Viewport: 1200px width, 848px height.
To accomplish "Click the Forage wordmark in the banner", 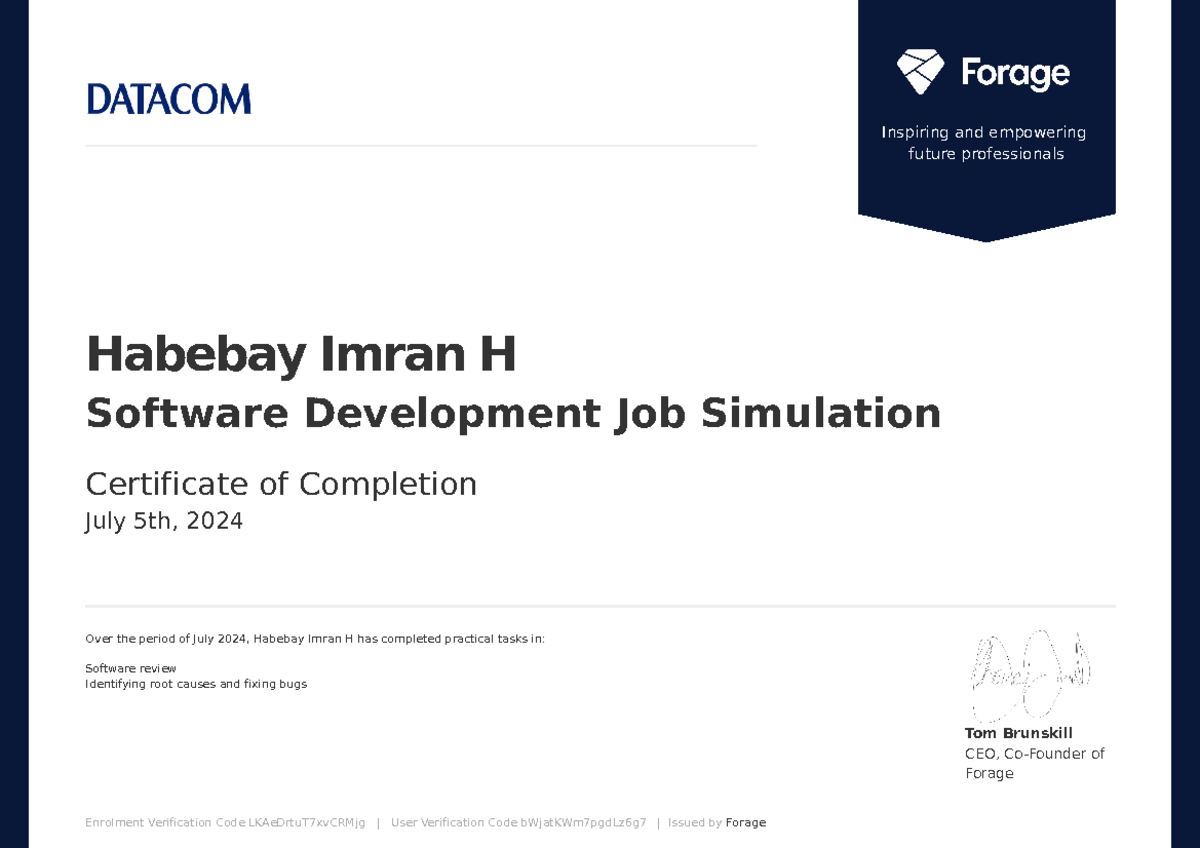I will (x=1013, y=72).
